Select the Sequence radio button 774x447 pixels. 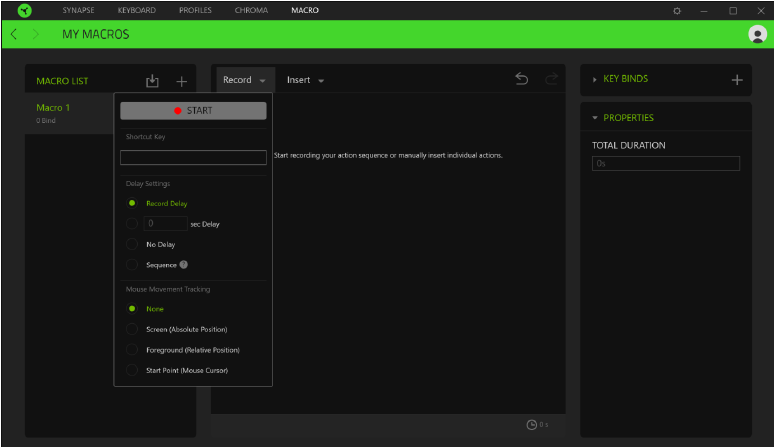coord(132,265)
